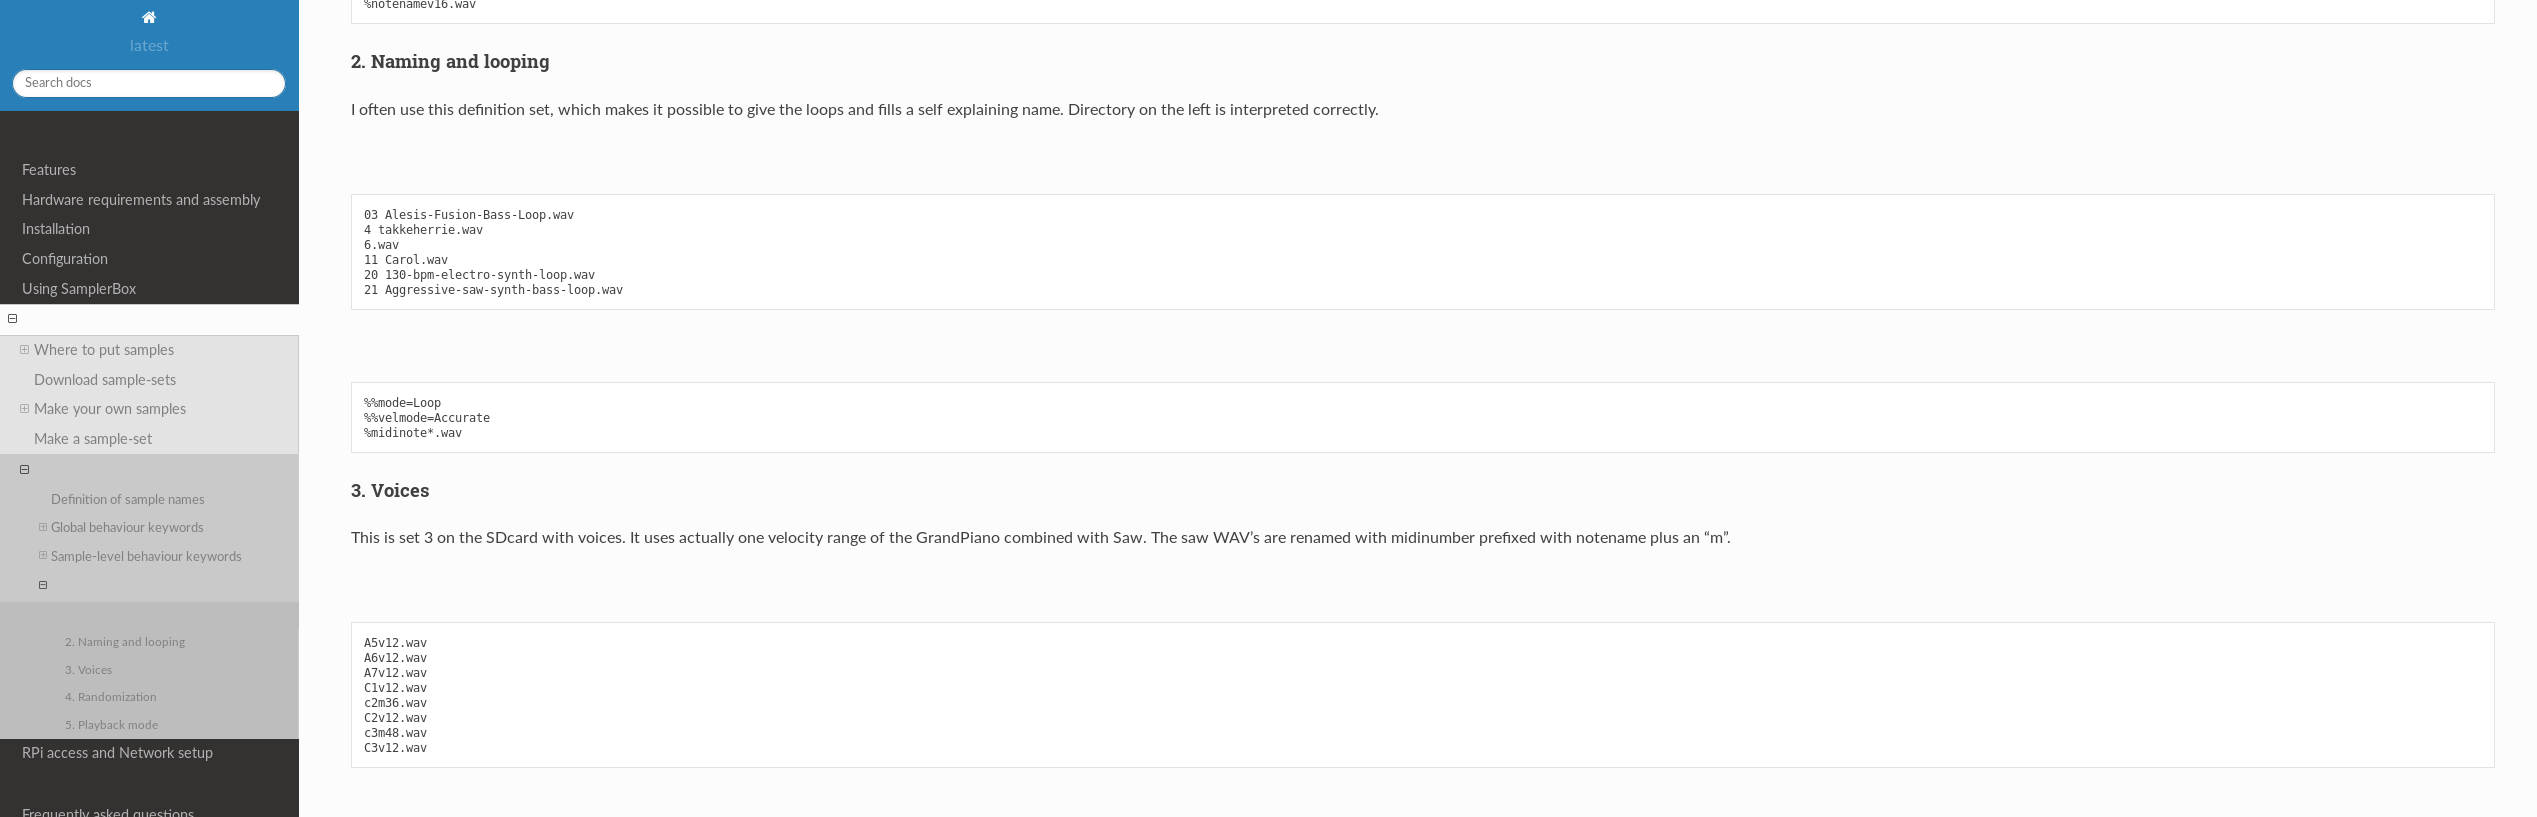Jump to Definition of sample names
Image resolution: width=2537 pixels, height=817 pixels.
click(x=127, y=499)
